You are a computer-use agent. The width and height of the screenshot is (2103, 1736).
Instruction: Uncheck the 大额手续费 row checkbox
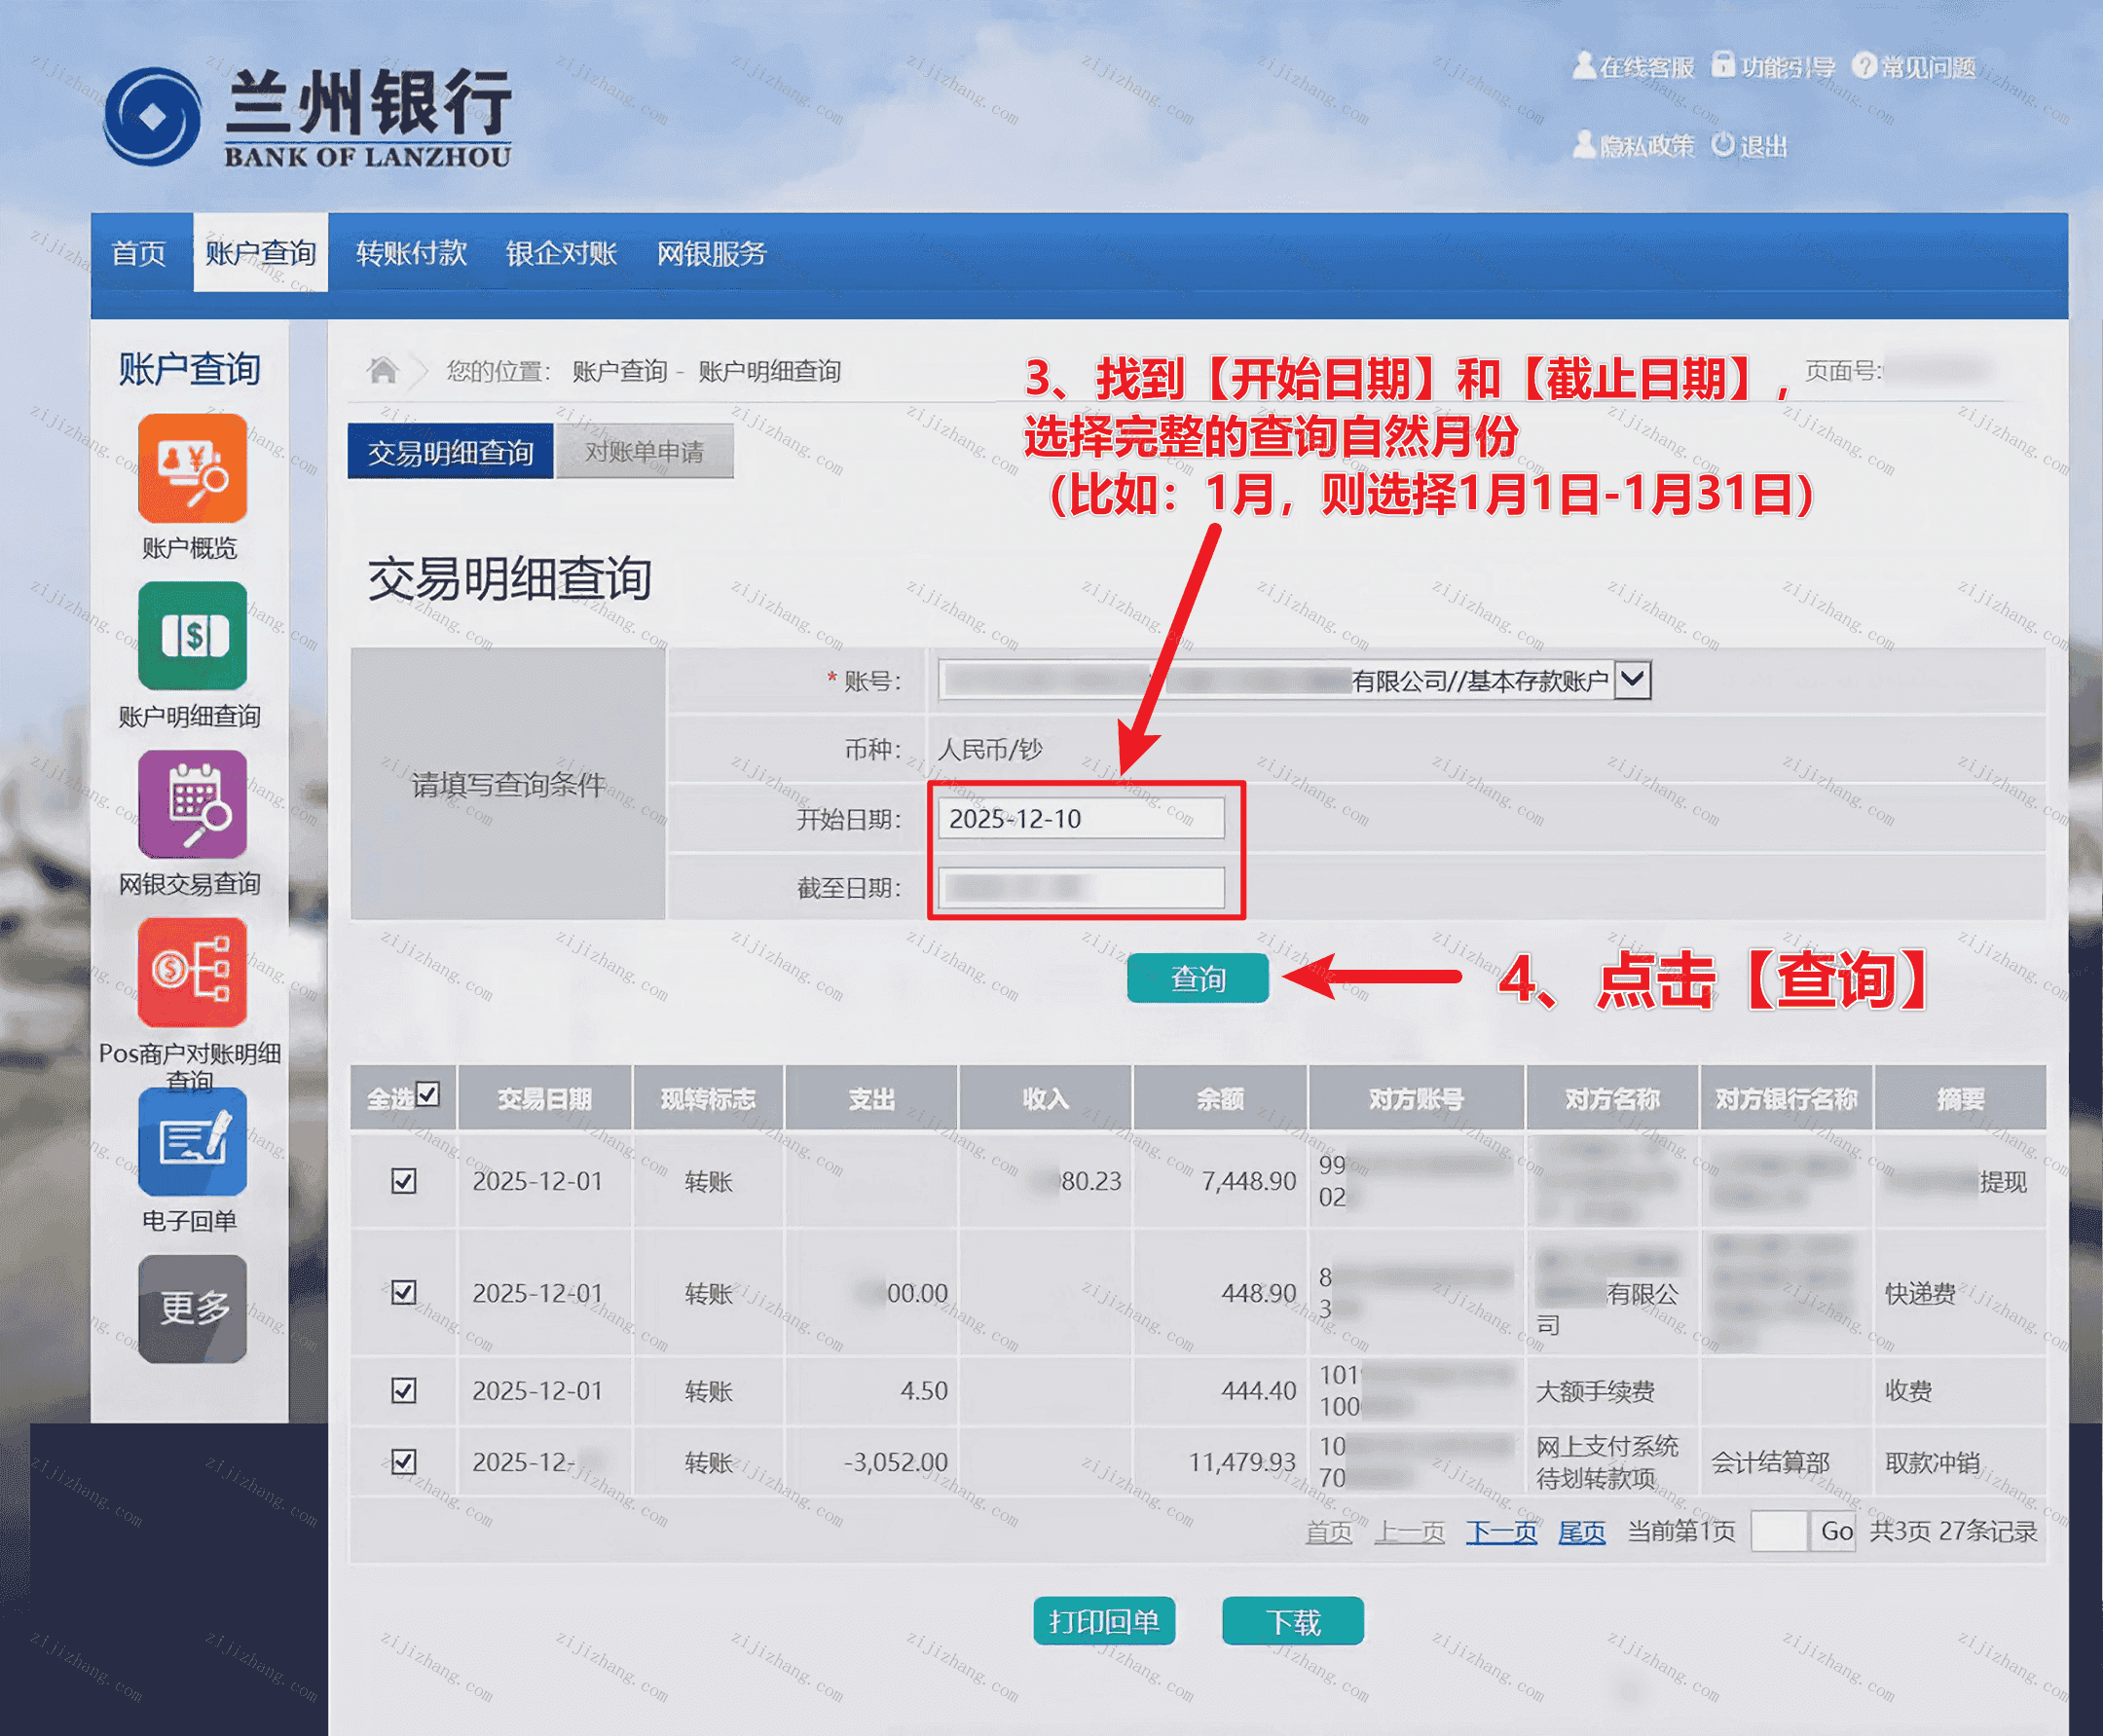click(404, 1390)
